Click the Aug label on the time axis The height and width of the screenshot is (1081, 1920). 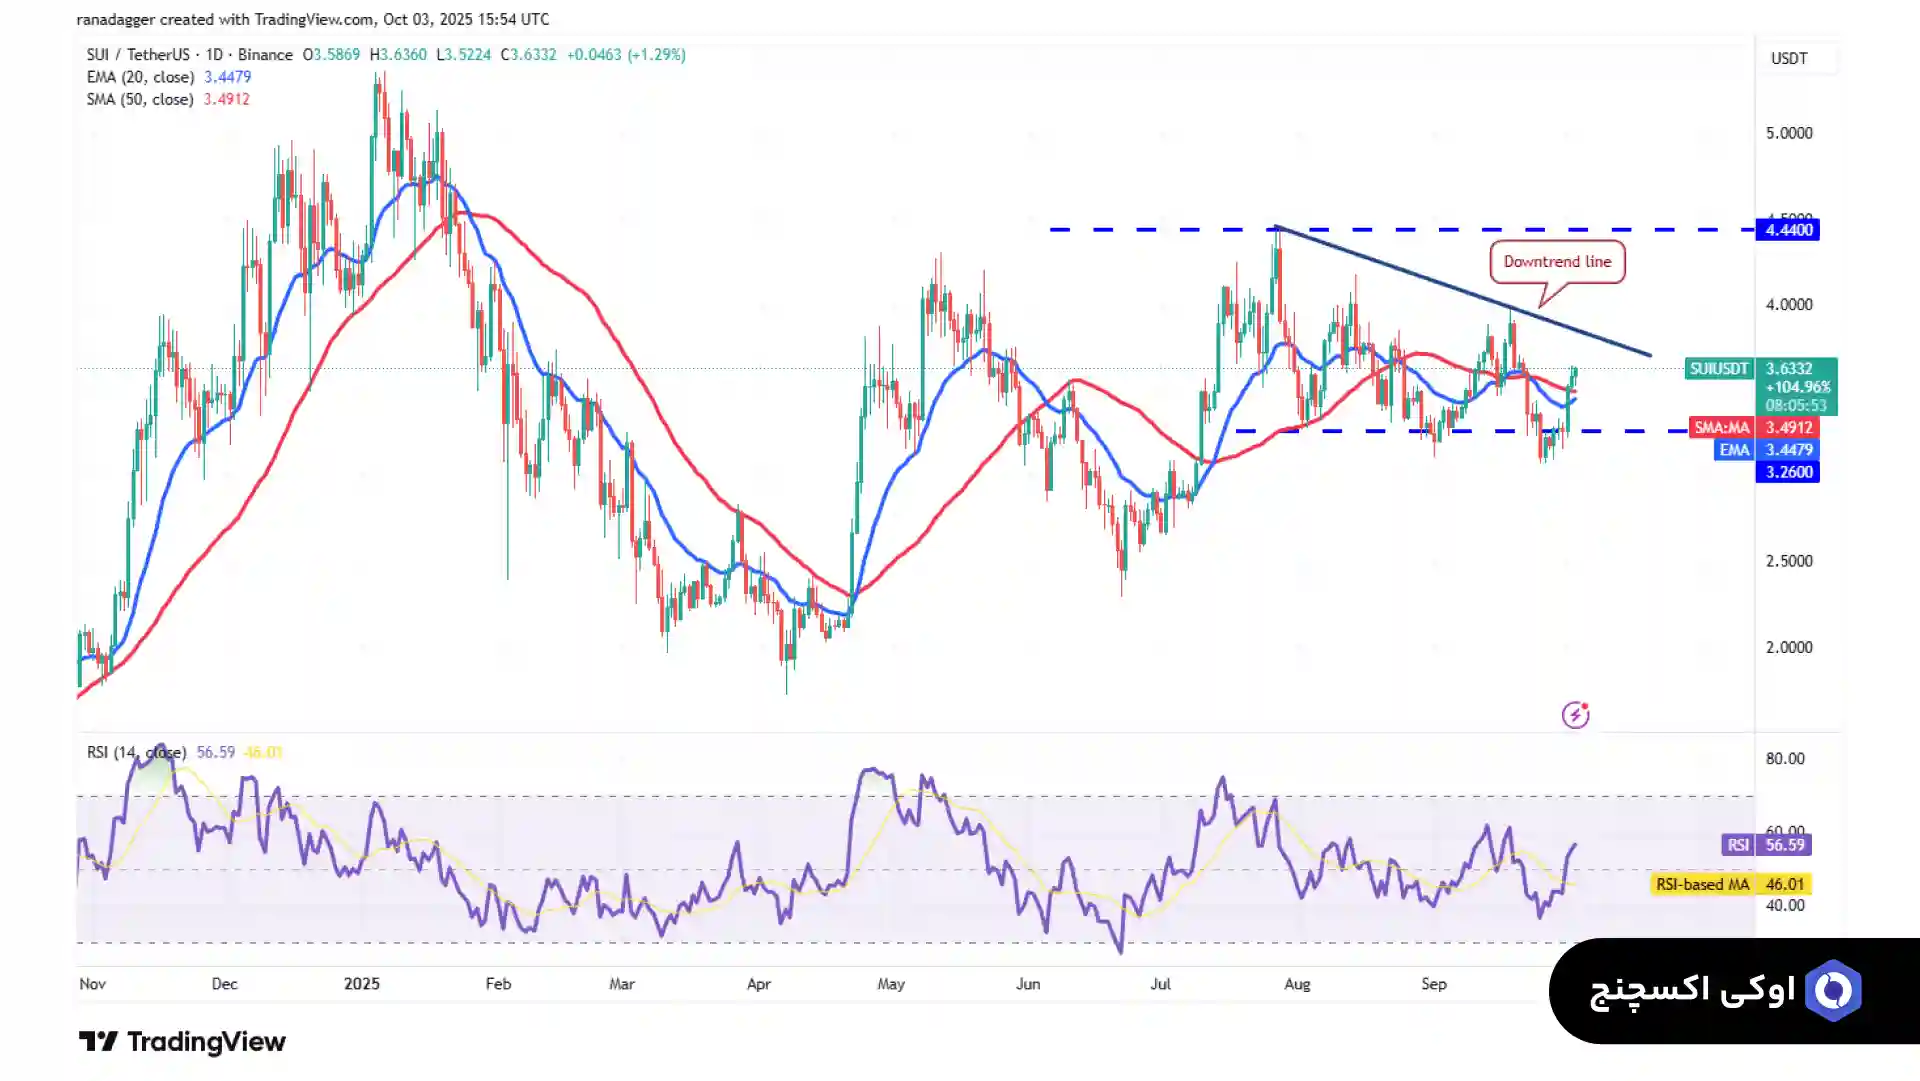pyautogui.click(x=1297, y=984)
